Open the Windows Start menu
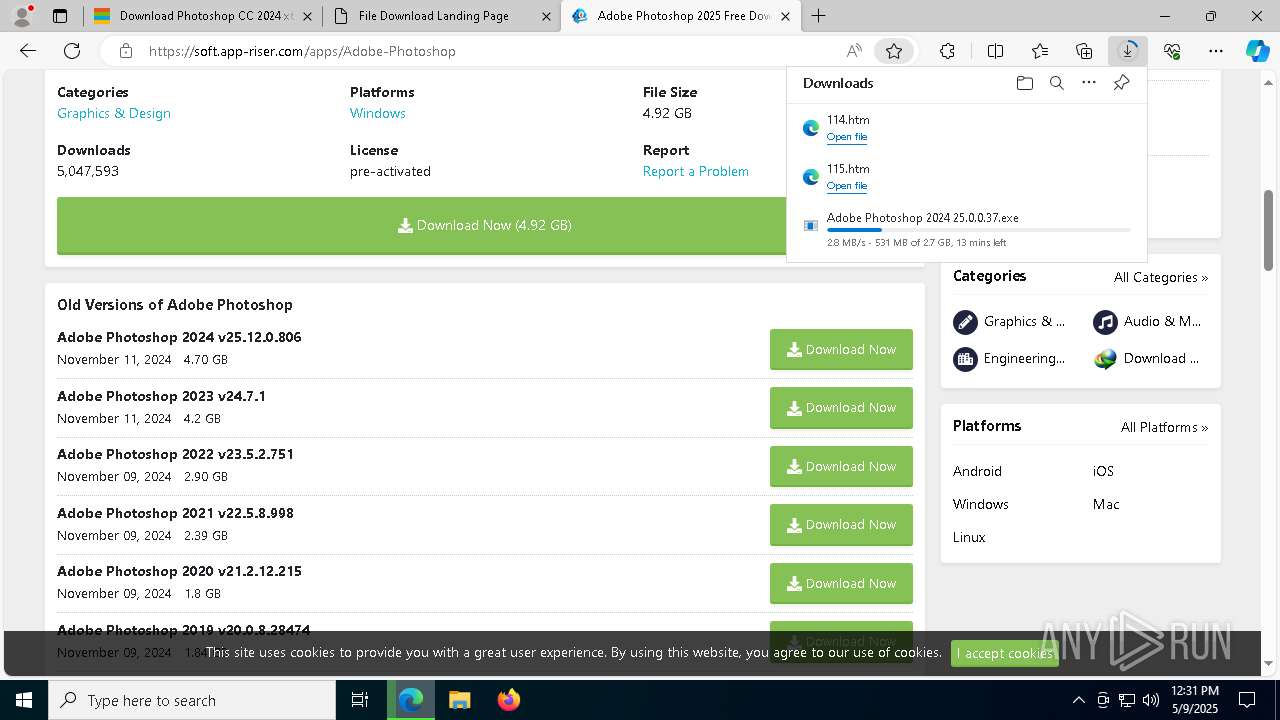The image size is (1280, 720). [x=24, y=700]
